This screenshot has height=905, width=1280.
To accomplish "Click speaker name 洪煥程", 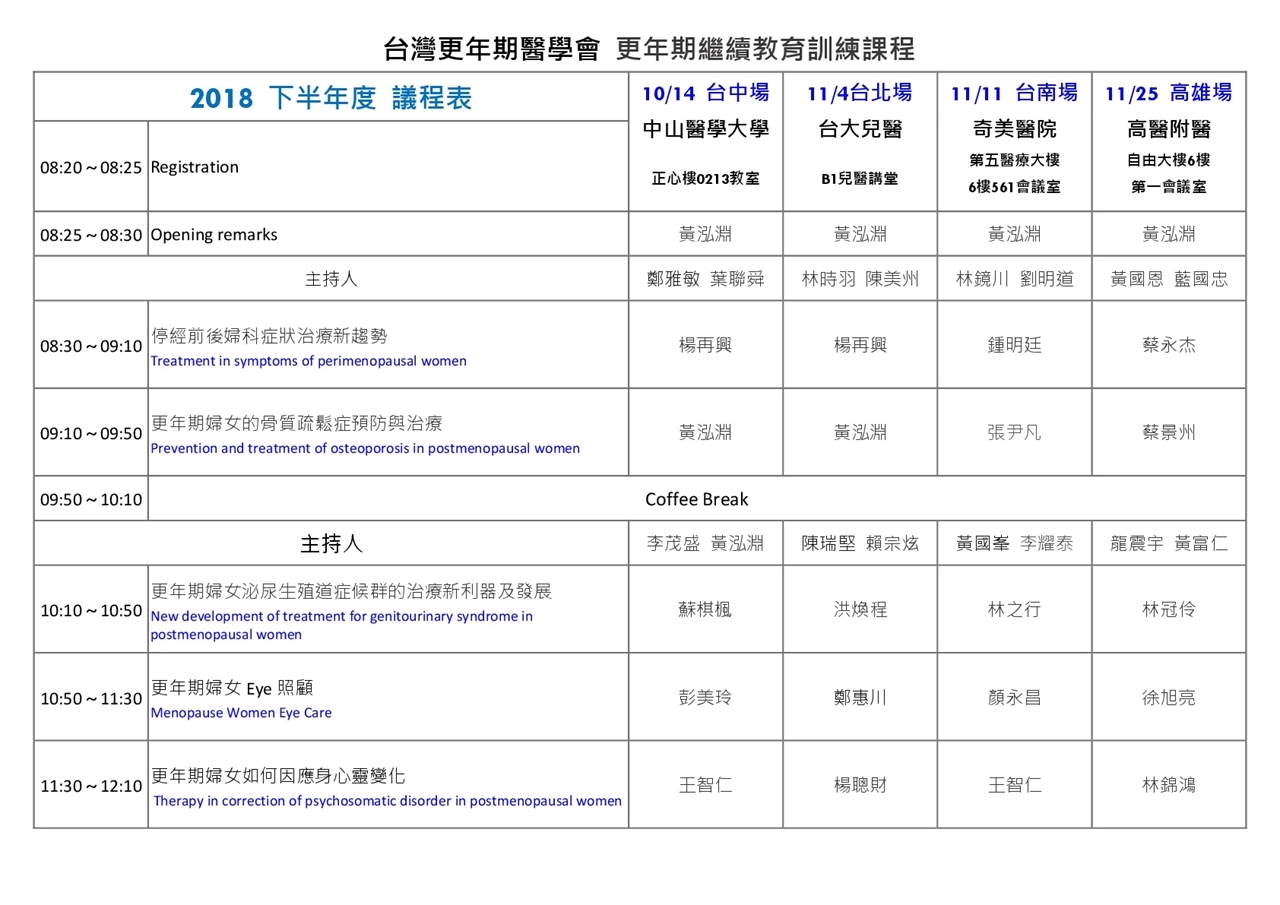I will coord(860,609).
